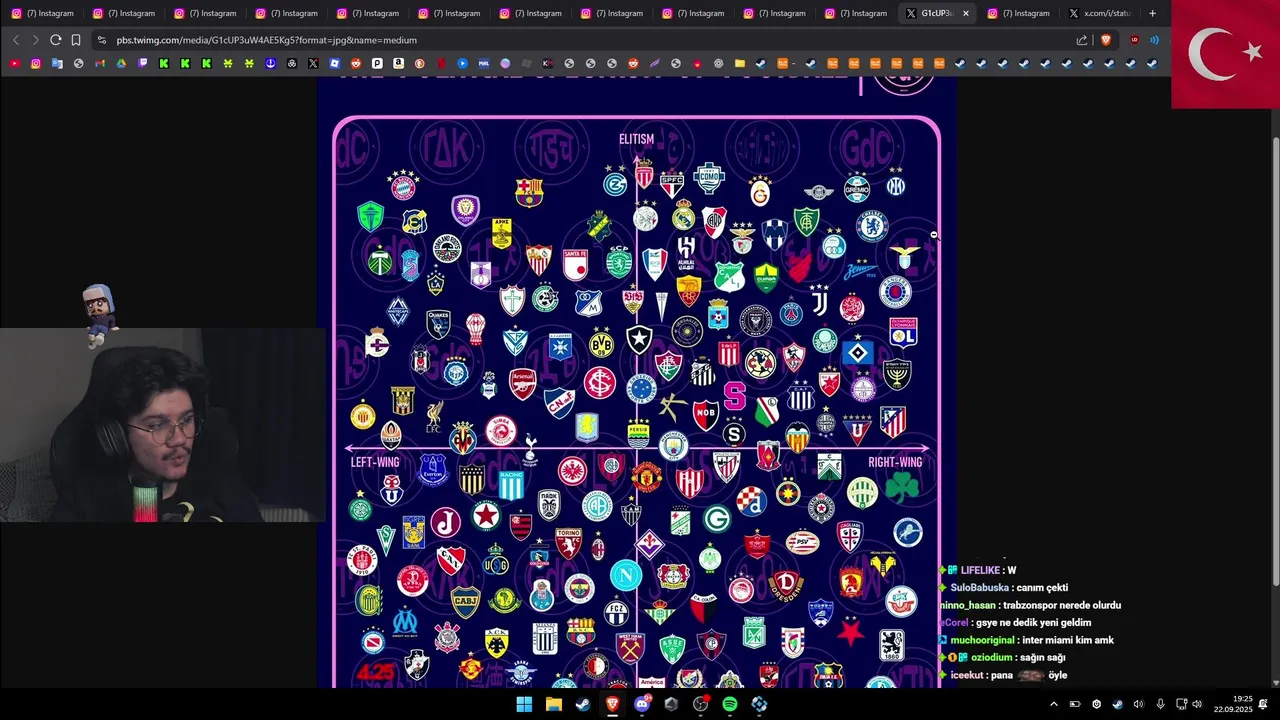Open the Reddit bookmark next to Roblox

point(356,63)
